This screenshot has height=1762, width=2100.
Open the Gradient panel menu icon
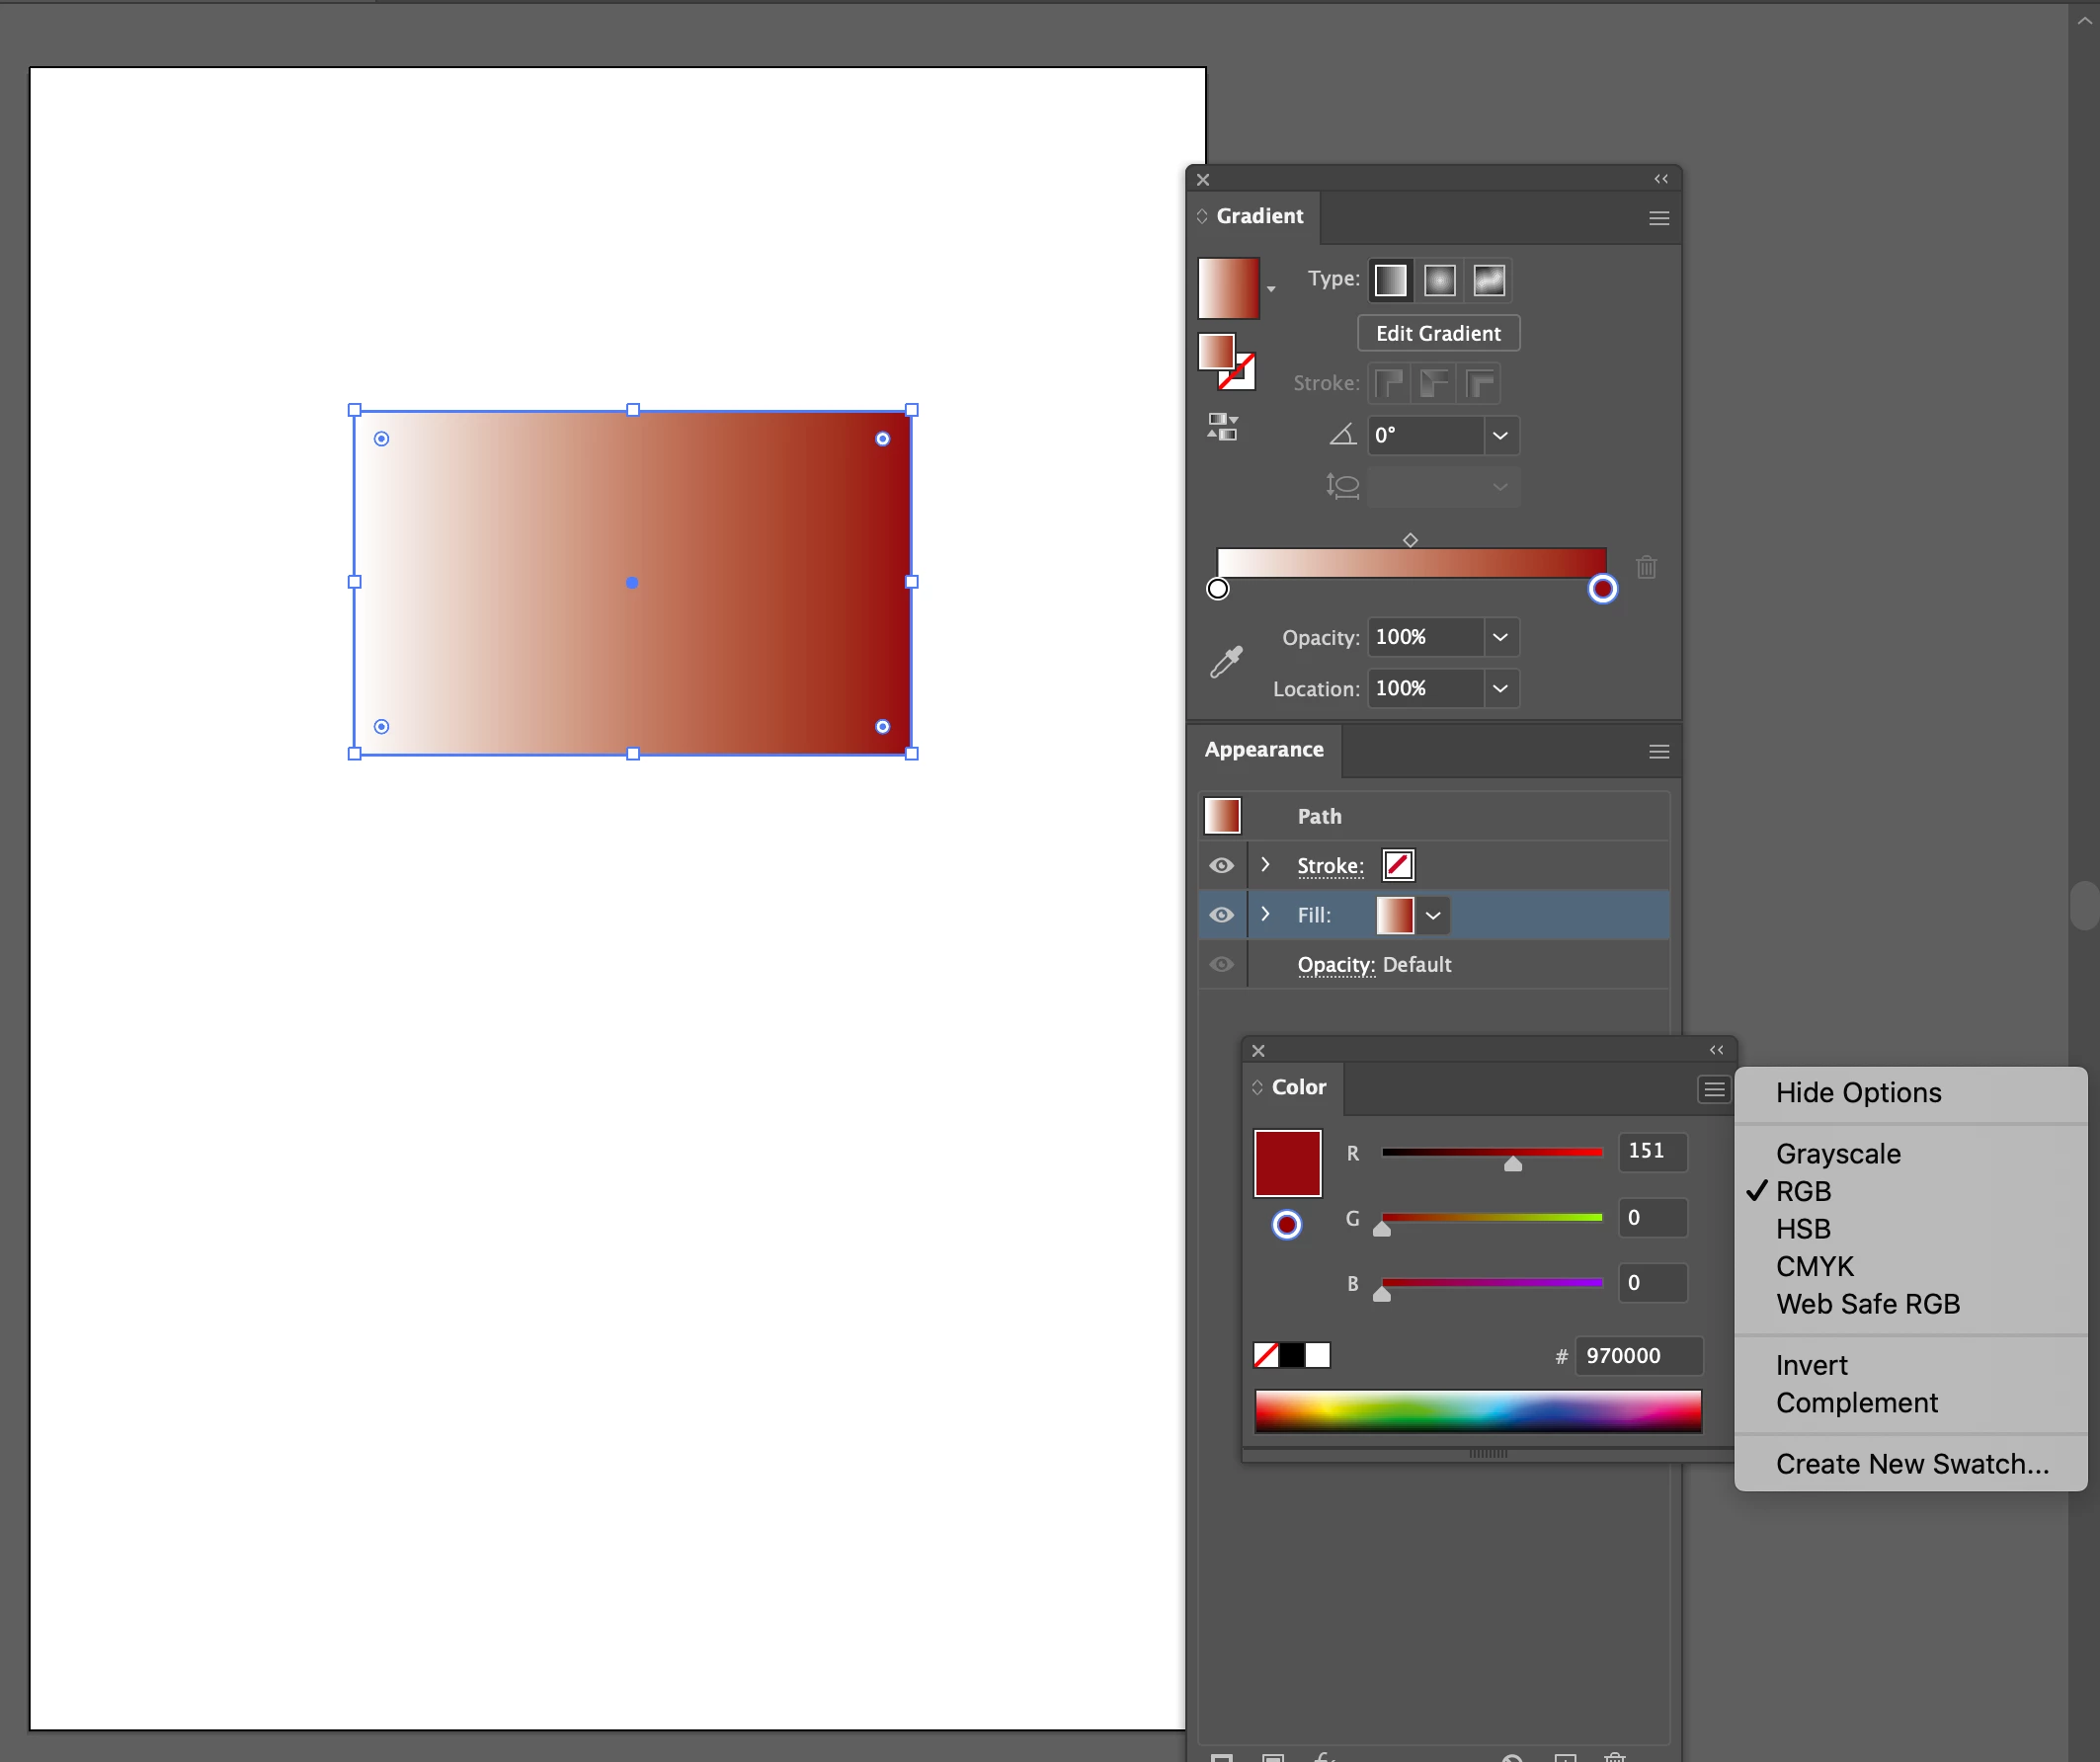(x=1658, y=218)
